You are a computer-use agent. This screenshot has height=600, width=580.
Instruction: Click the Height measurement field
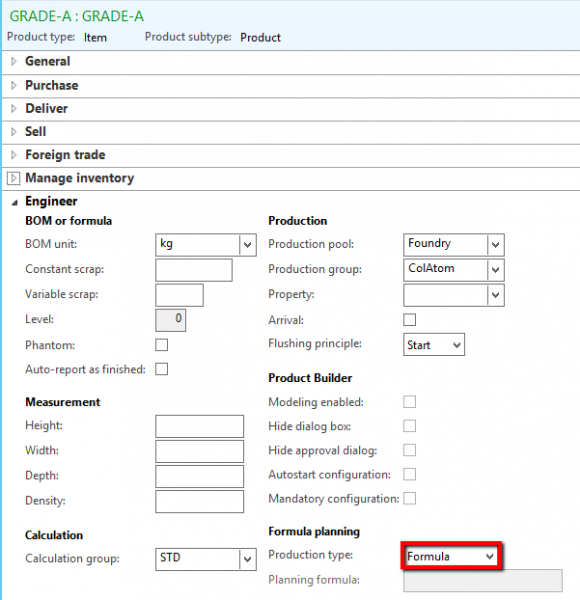pos(199,426)
